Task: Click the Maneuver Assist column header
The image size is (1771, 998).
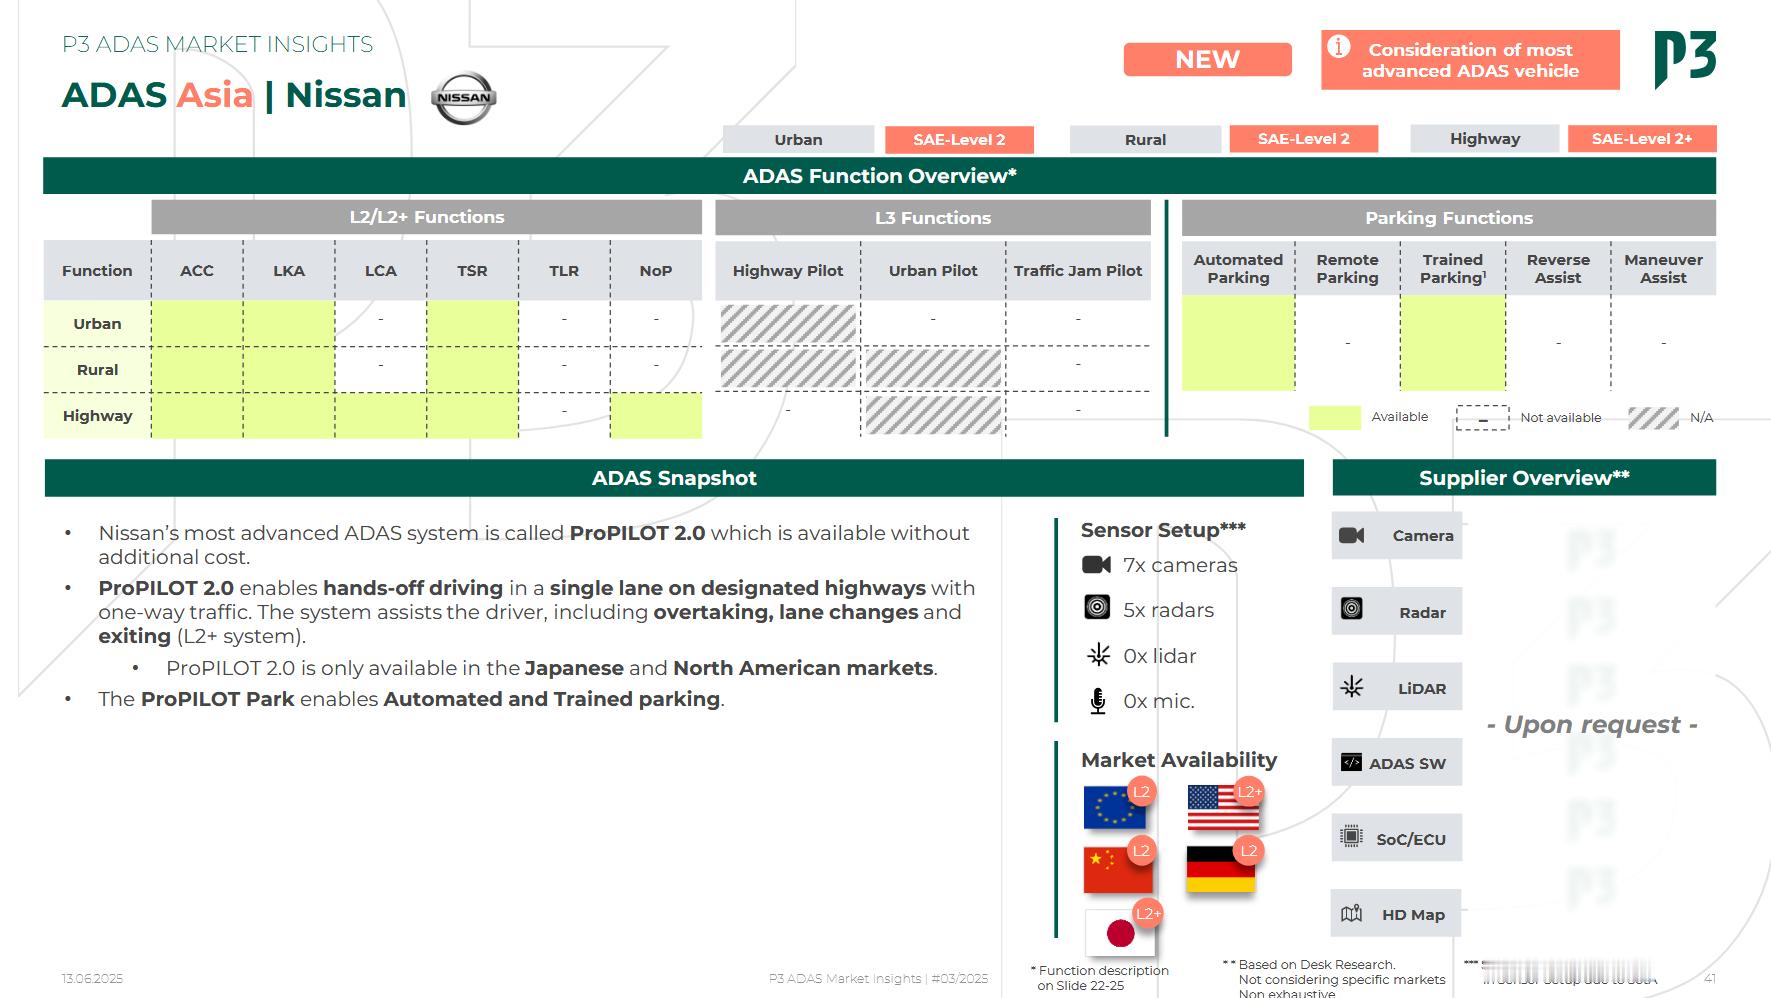Action: click(1663, 268)
